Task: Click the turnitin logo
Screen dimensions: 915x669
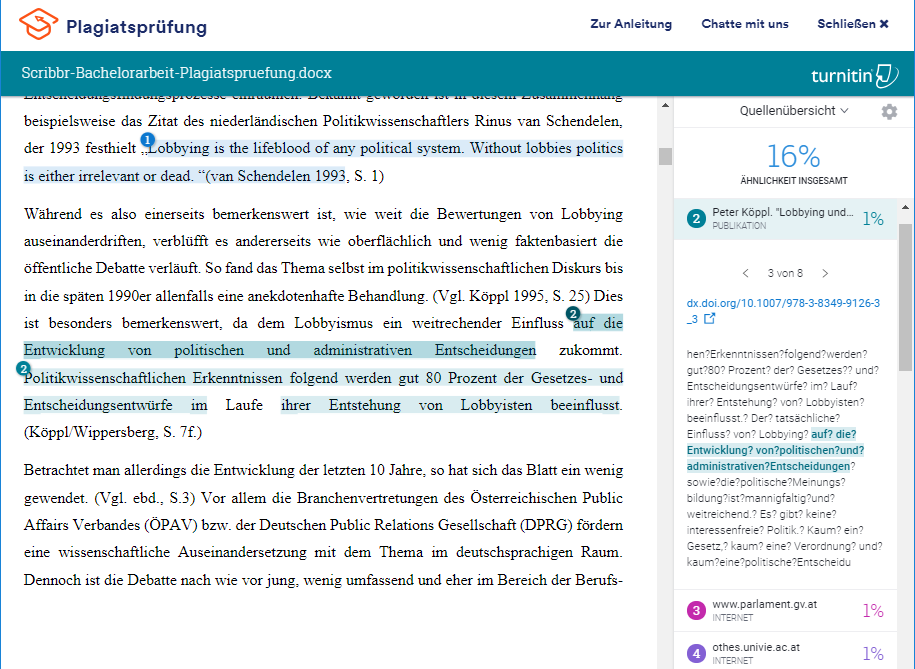Action: tap(854, 75)
